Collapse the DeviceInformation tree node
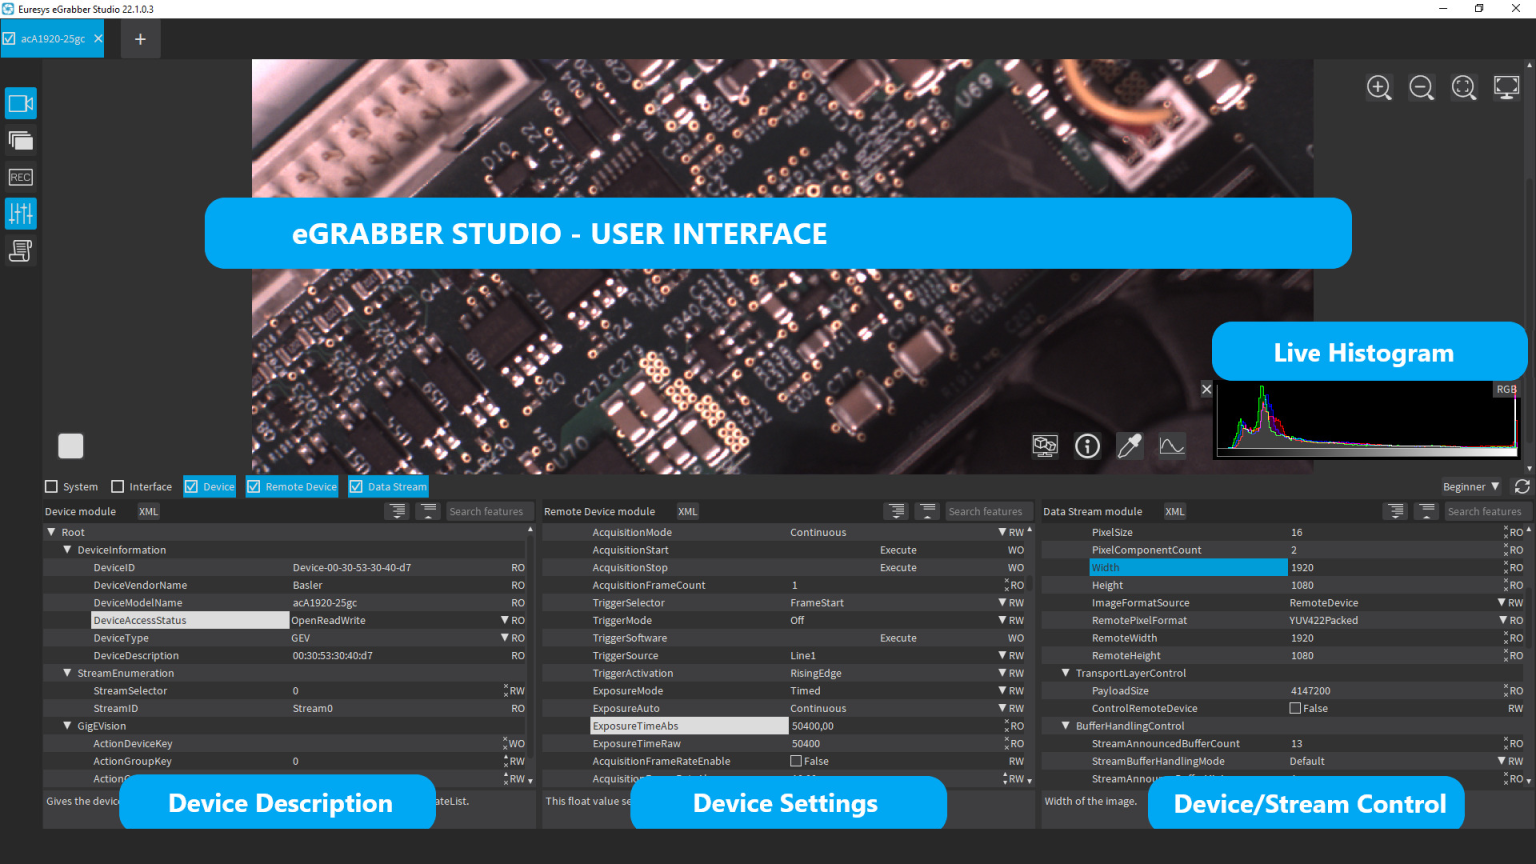 coord(68,550)
